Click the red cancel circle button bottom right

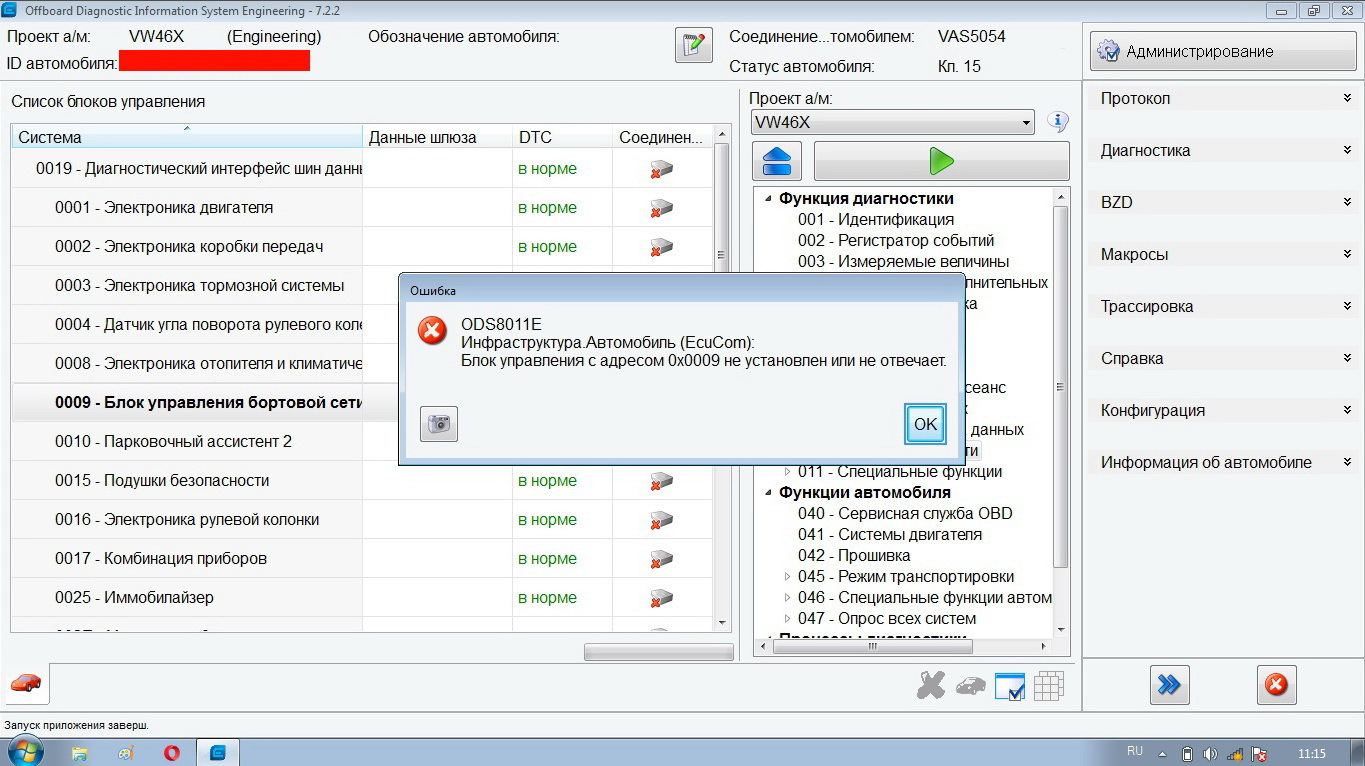(1276, 685)
